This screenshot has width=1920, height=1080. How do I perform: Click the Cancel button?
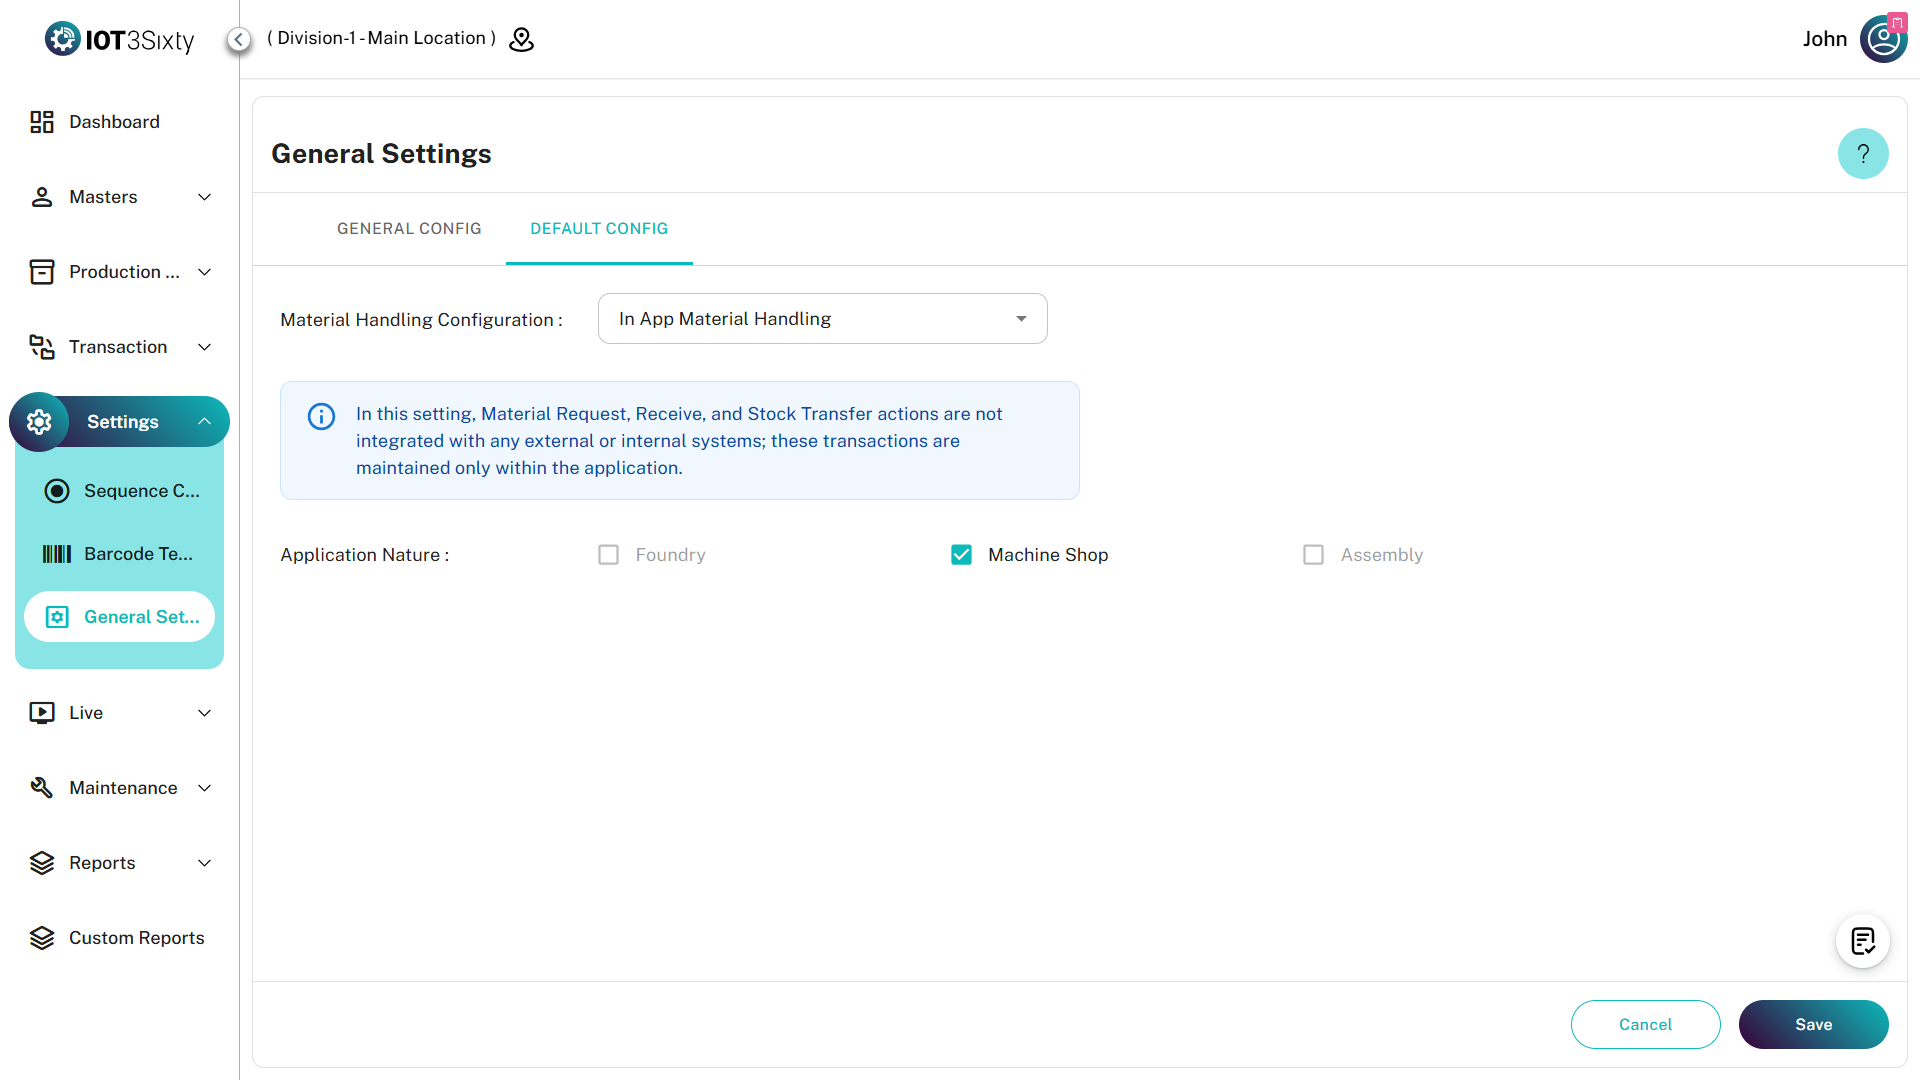[1645, 1024]
